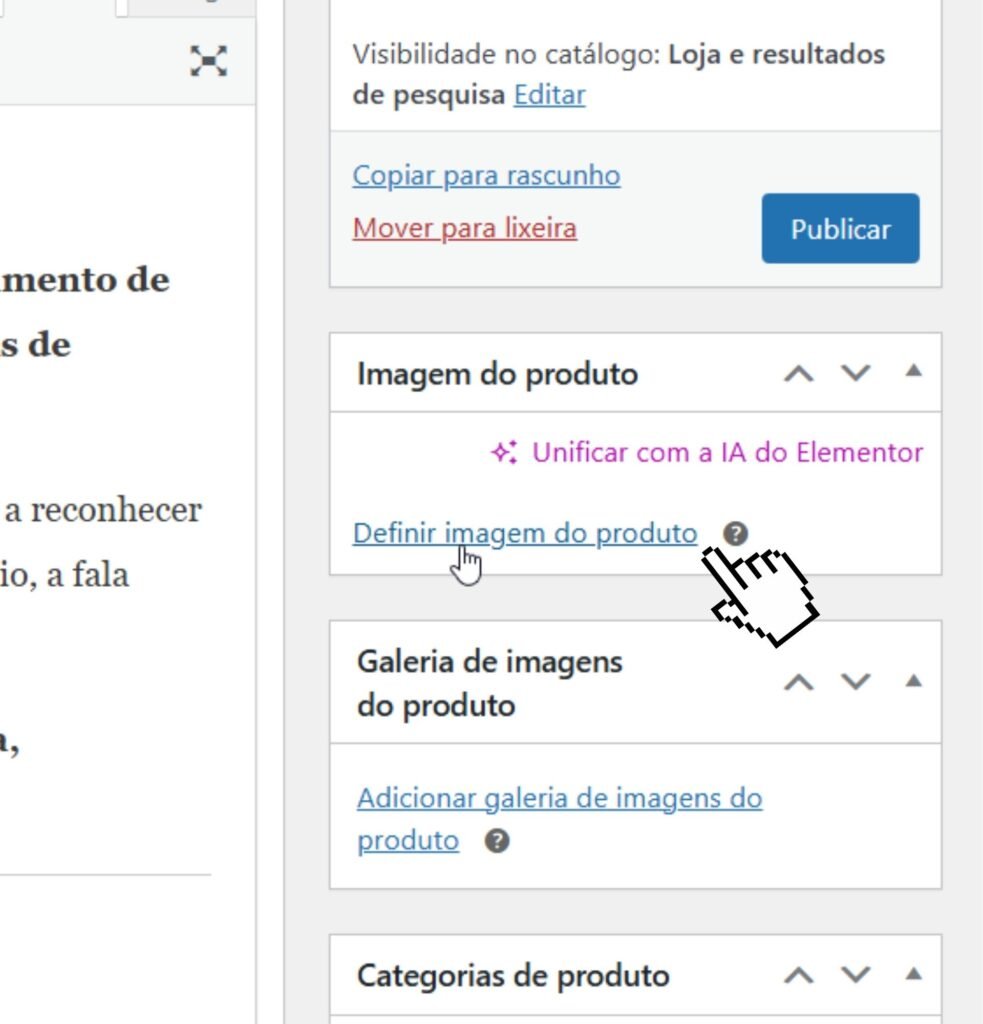Collapse the Imagem do produto panel
This screenshot has height=1024, width=983.
pos(912,372)
